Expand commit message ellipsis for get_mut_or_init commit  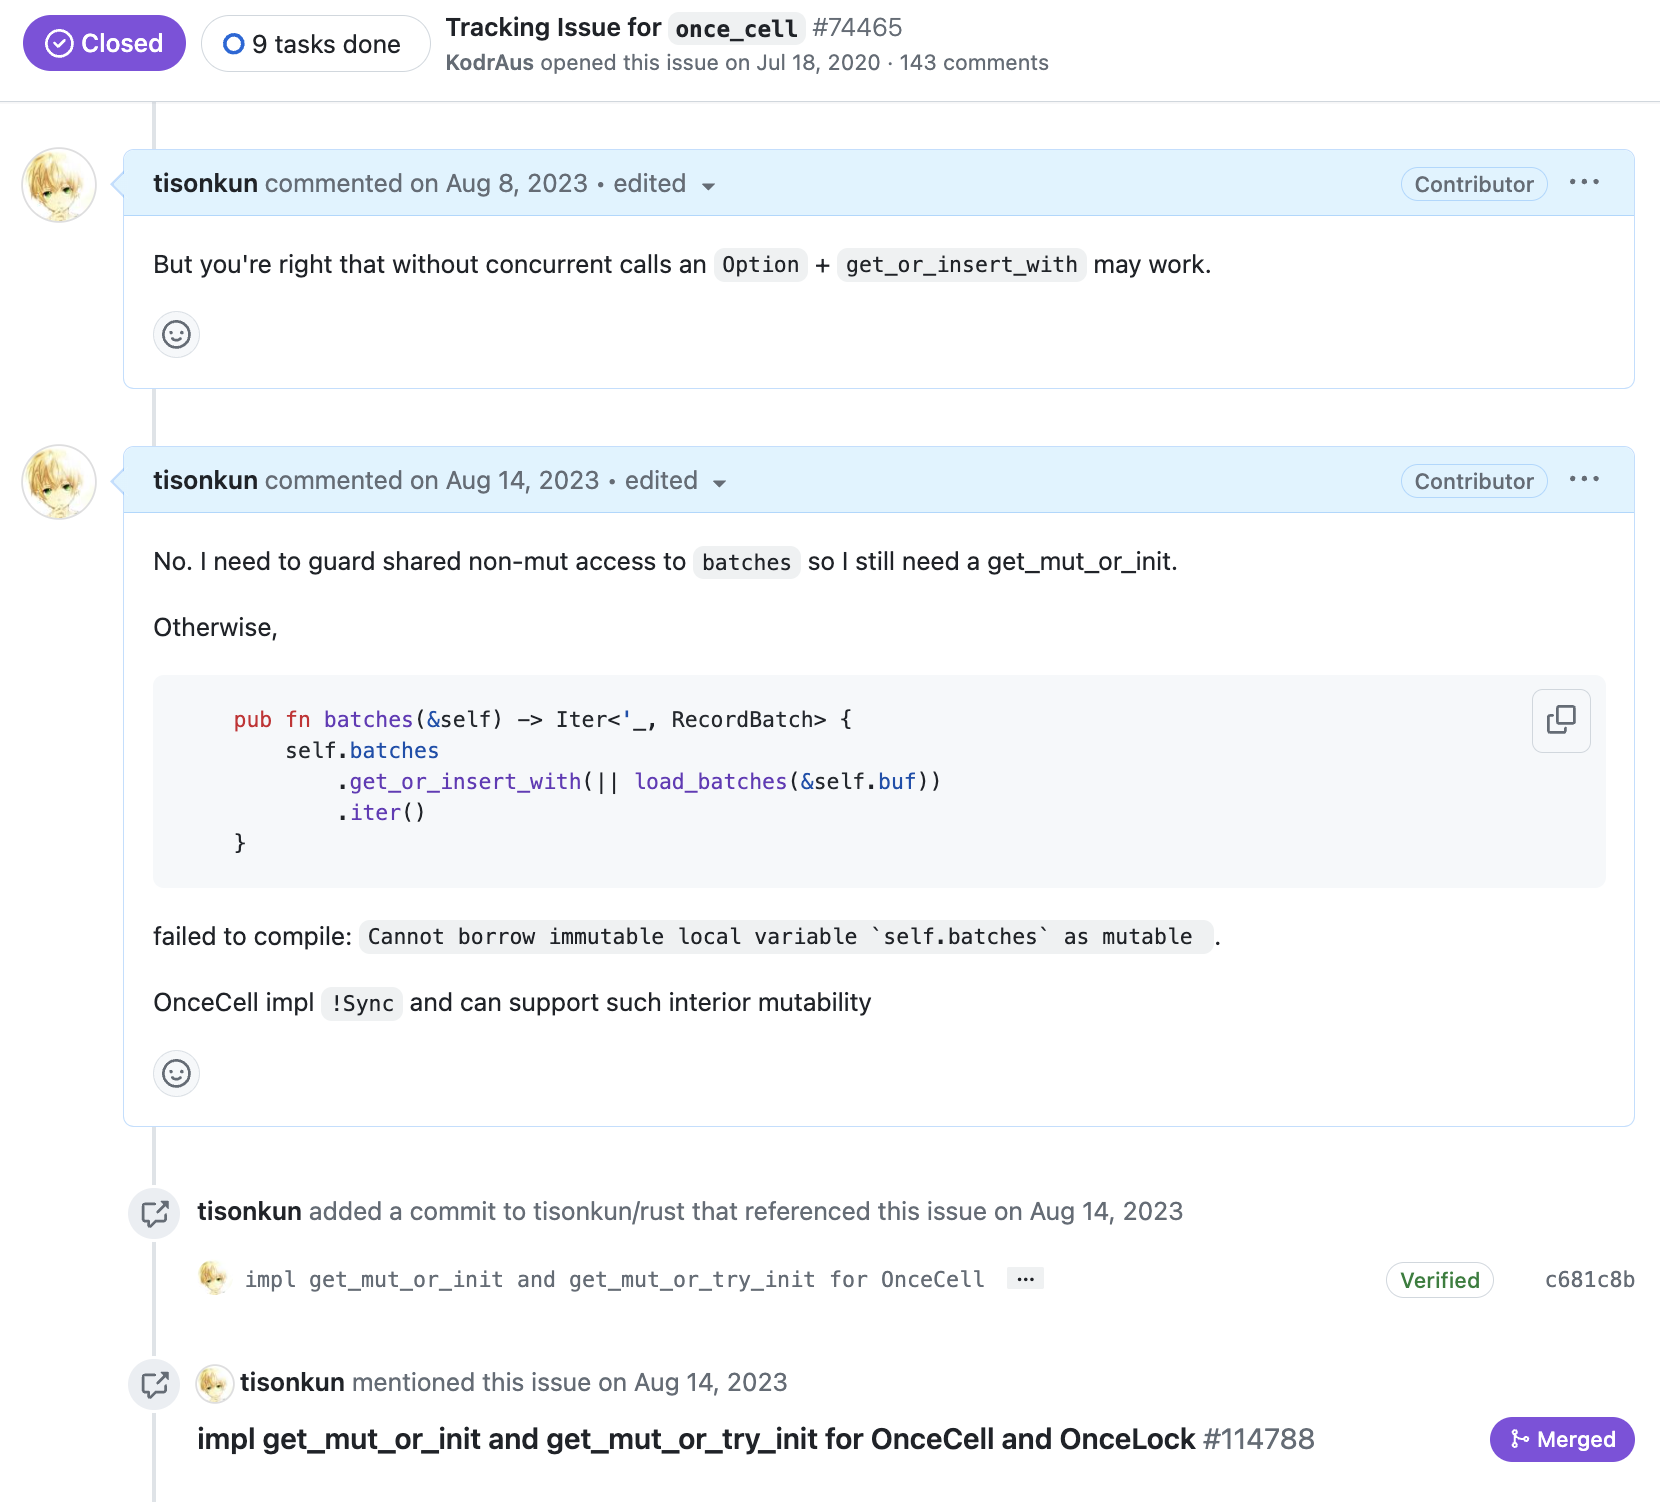1026,1279
